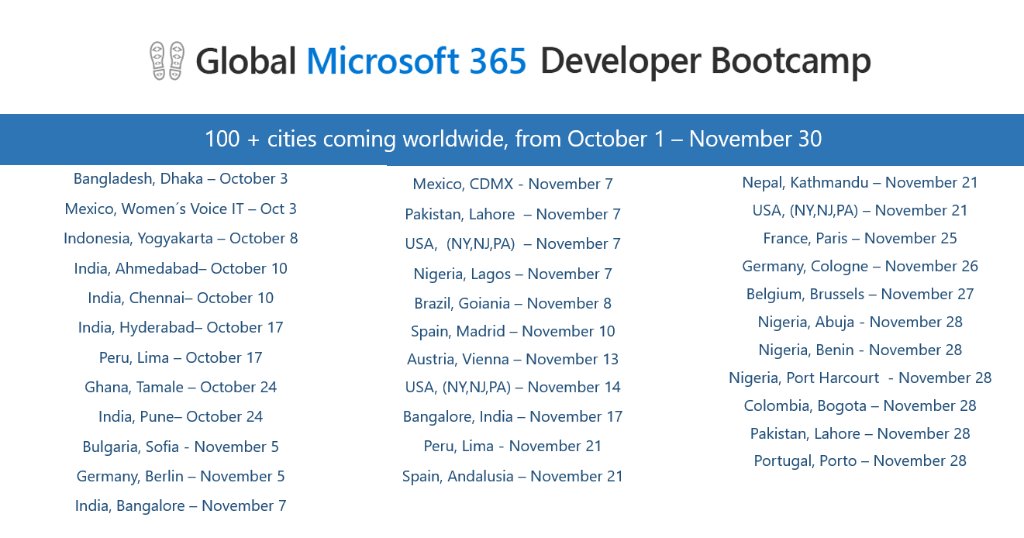Image resolution: width=1024 pixels, height=538 pixels.
Task: Click the bootprints logo icon beside the title
Action: (167, 61)
